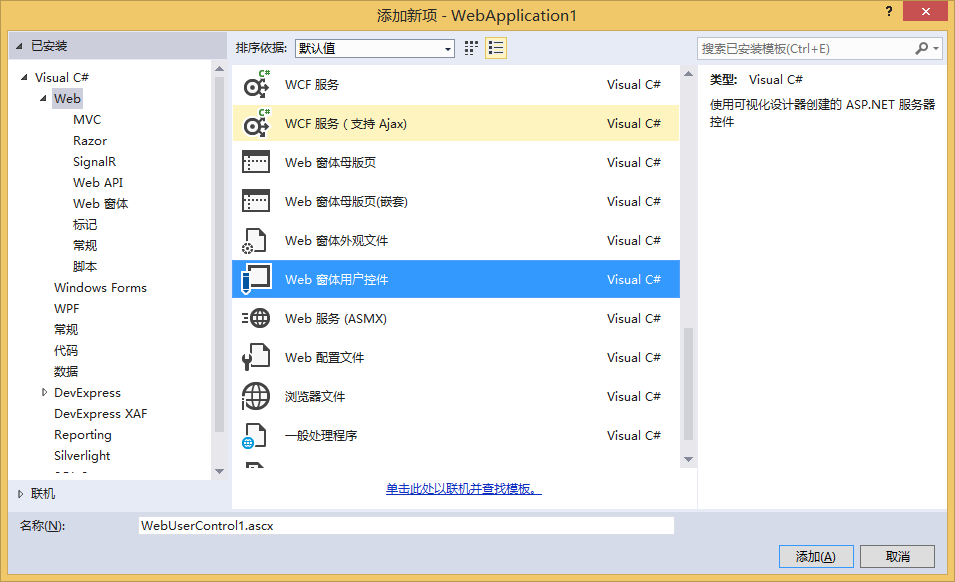Open the 排序依据 默认值 dropdown
The width and height of the screenshot is (955, 582).
point(375,48)
